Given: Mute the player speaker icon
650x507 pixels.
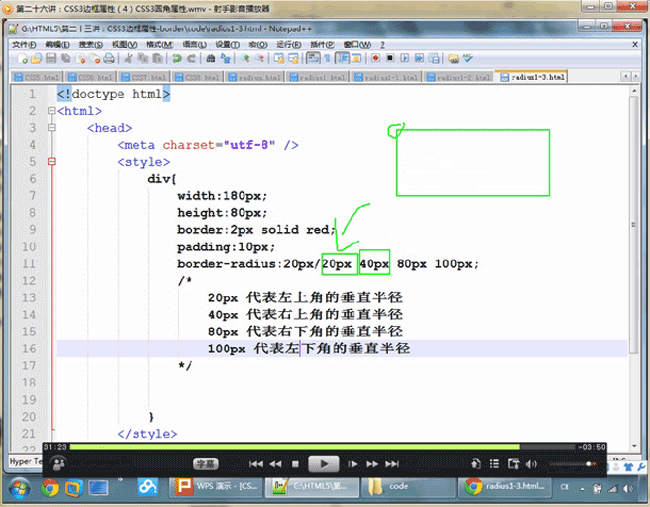Looking at the screenshot, I should (x=531, y=464).
